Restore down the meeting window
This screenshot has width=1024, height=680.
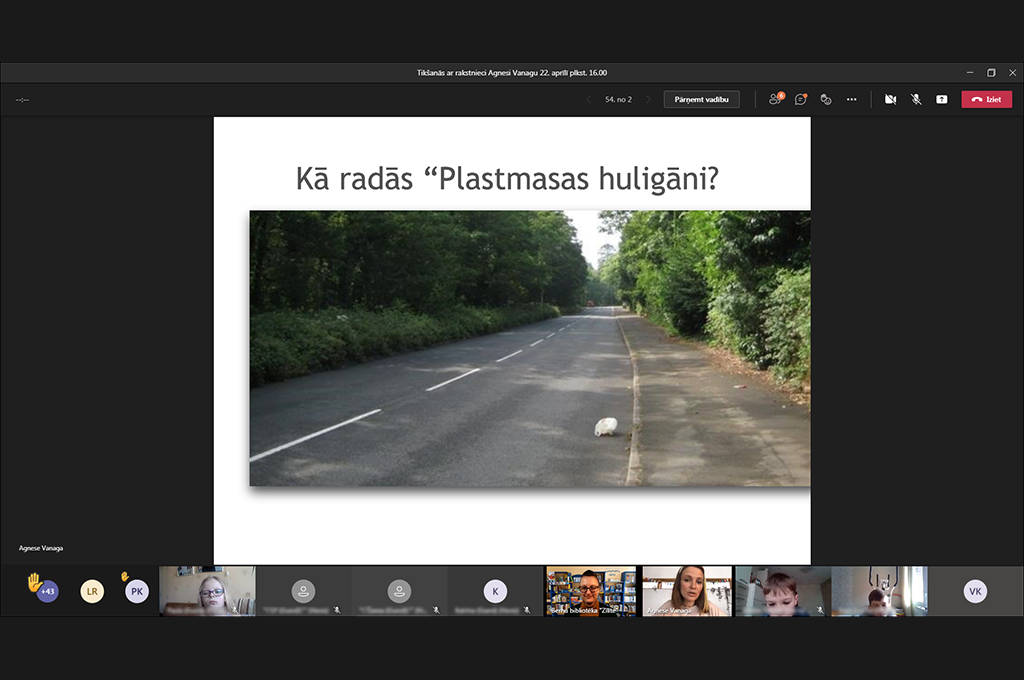991,73
